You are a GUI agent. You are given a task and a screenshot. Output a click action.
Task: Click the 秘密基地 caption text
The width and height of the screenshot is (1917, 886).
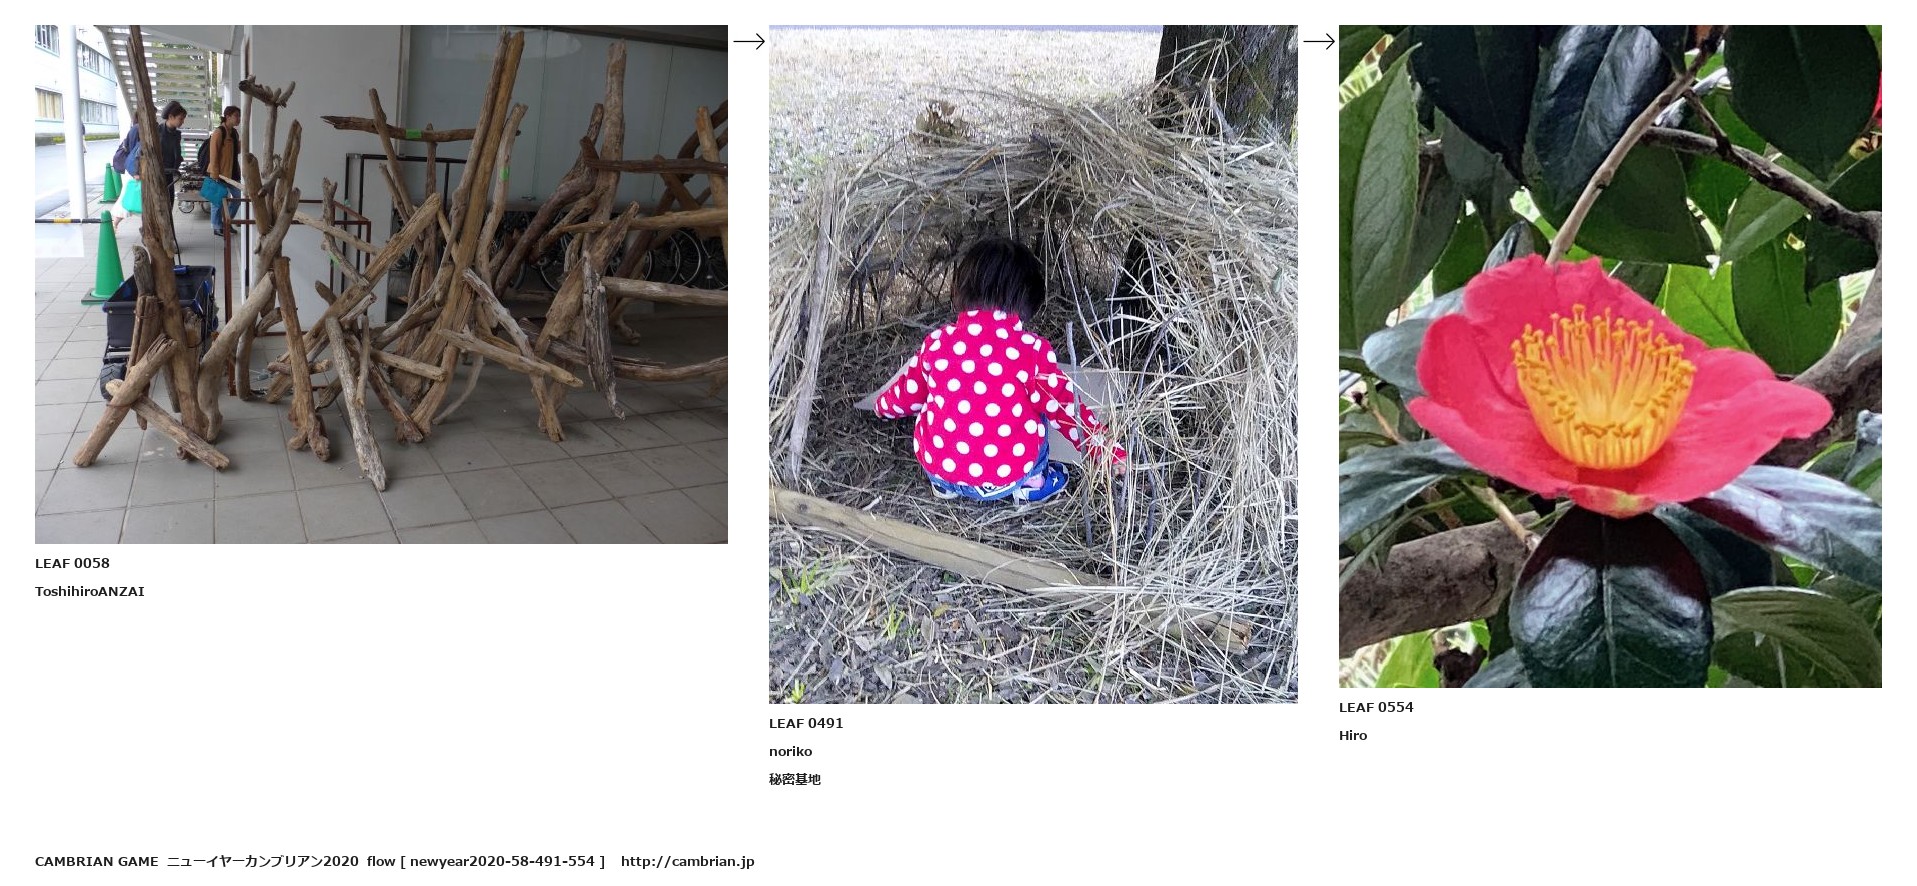(795, 779)
